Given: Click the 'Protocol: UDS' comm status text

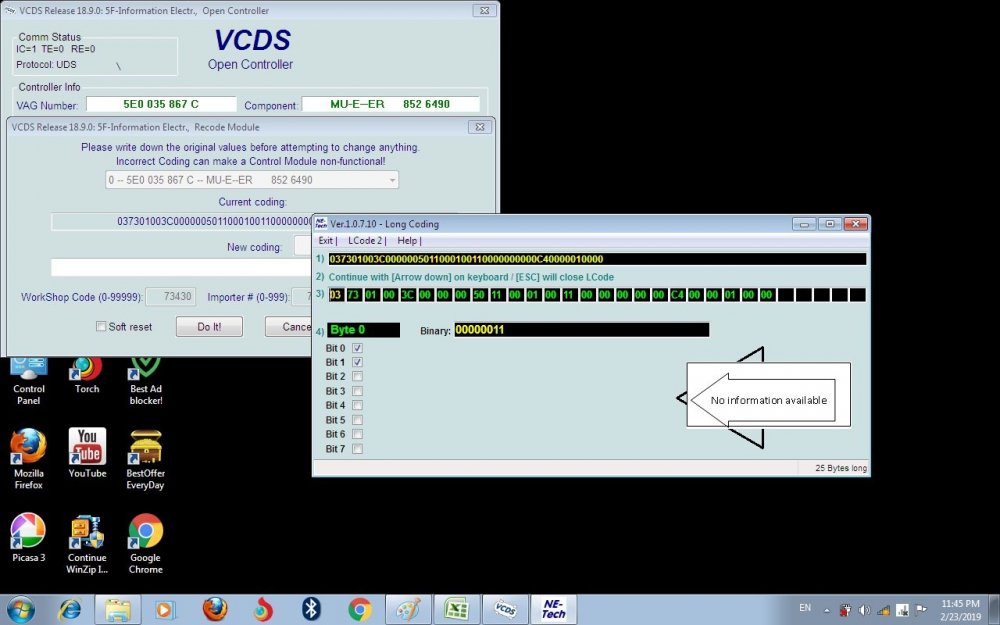Looking at the screenshot, I should coord(46,64).
